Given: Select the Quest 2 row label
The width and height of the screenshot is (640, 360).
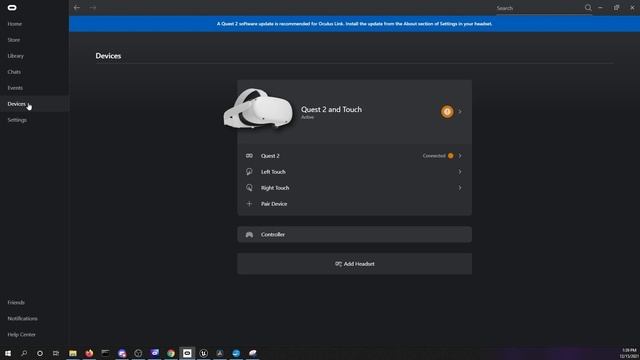Looking at the screenshot, I should pos(270,156).
